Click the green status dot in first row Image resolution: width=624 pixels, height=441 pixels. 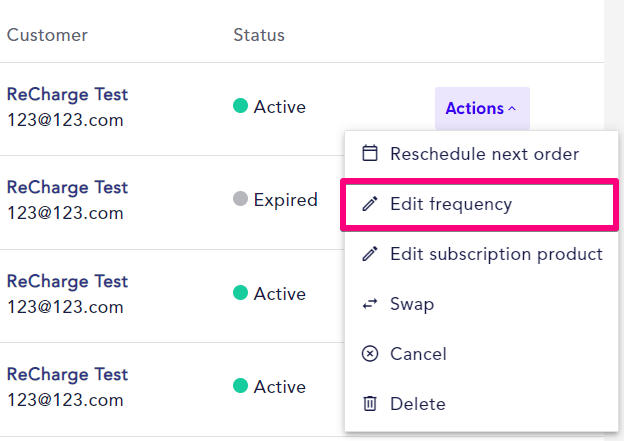coord(240,106)
